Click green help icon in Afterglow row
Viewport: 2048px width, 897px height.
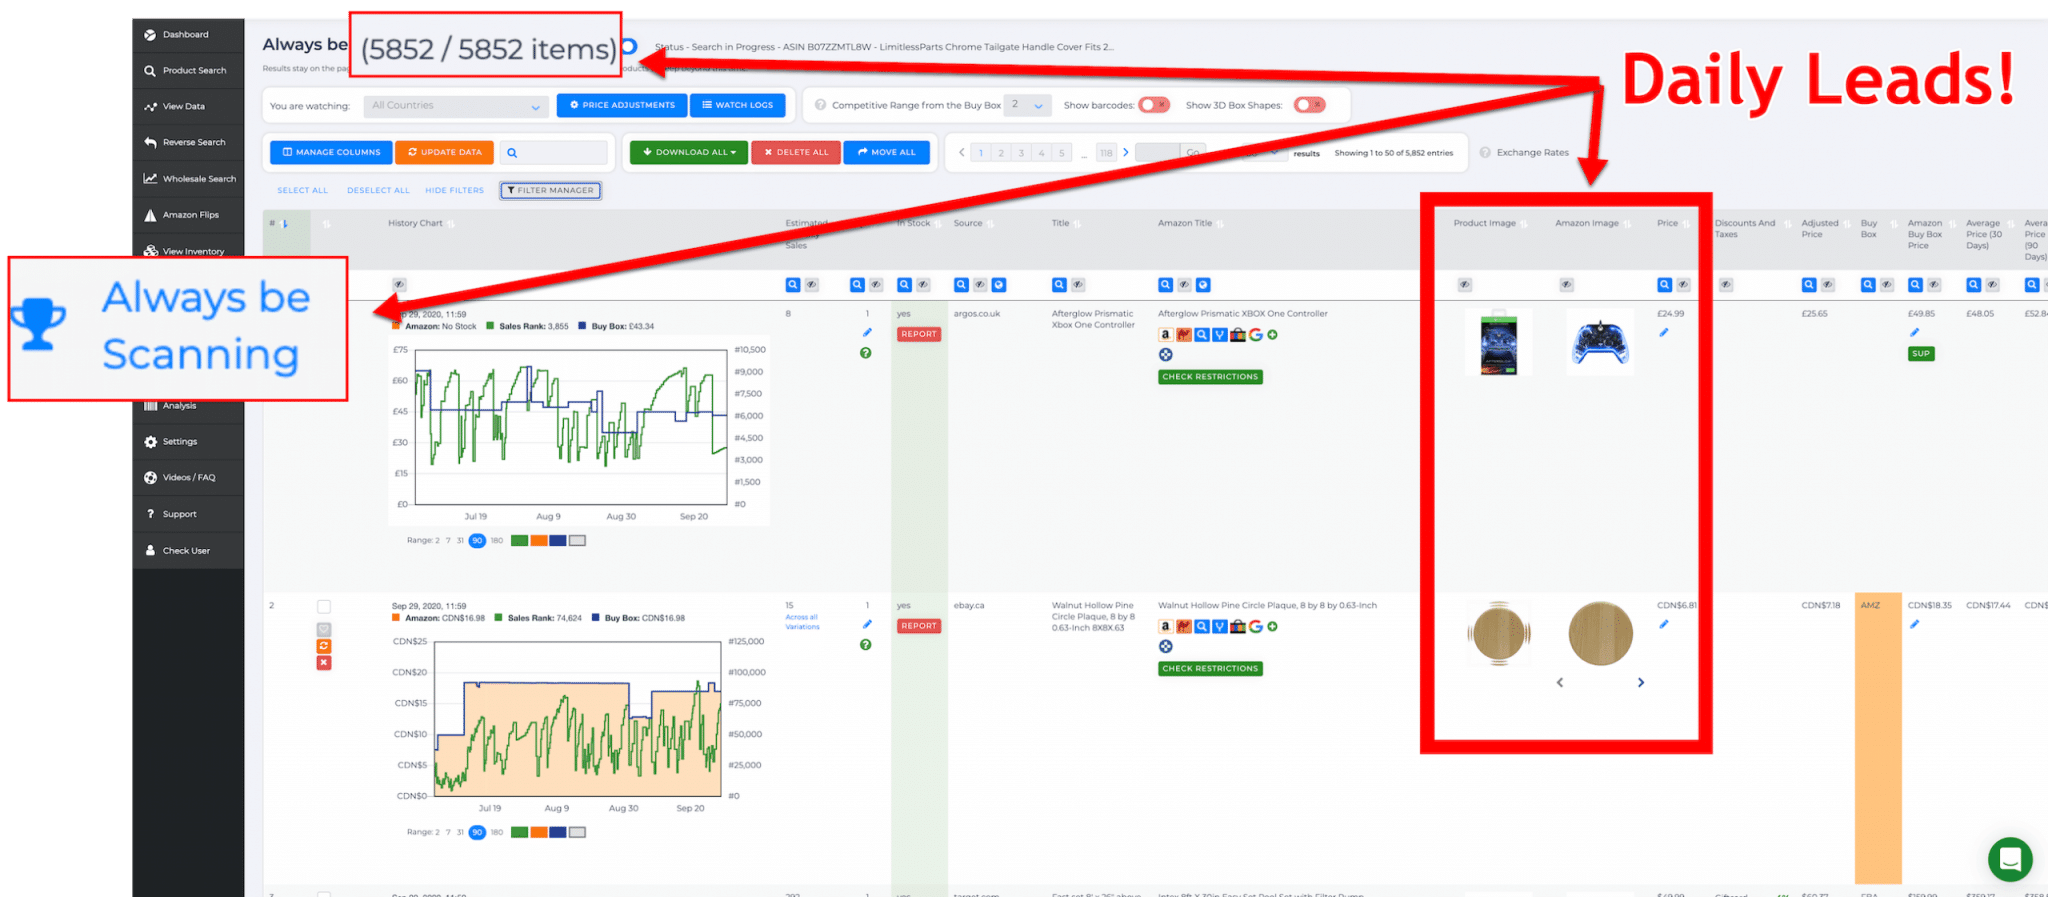[866, 353]
